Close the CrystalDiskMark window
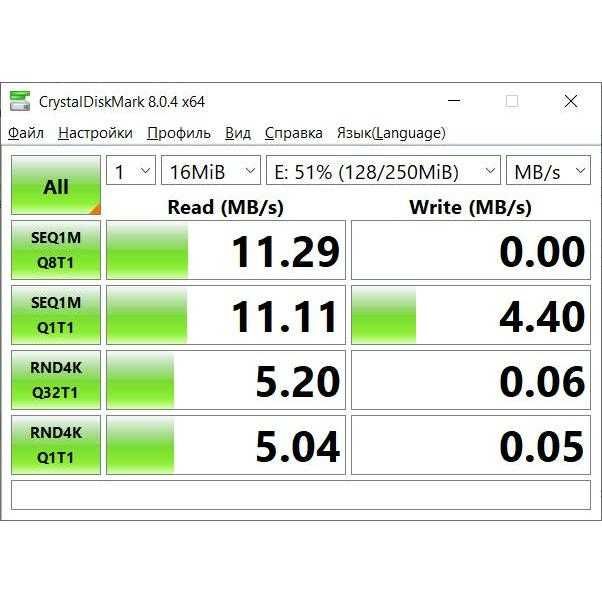This screenshot has height=602, width=602. [x=571, y=101]
